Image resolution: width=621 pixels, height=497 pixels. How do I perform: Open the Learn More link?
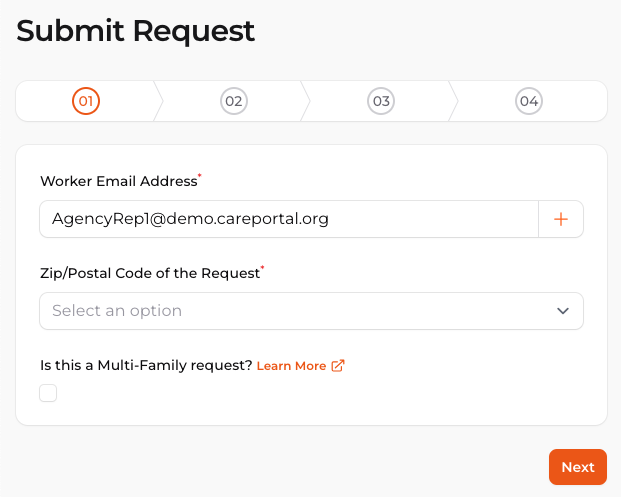pos(291,366)
